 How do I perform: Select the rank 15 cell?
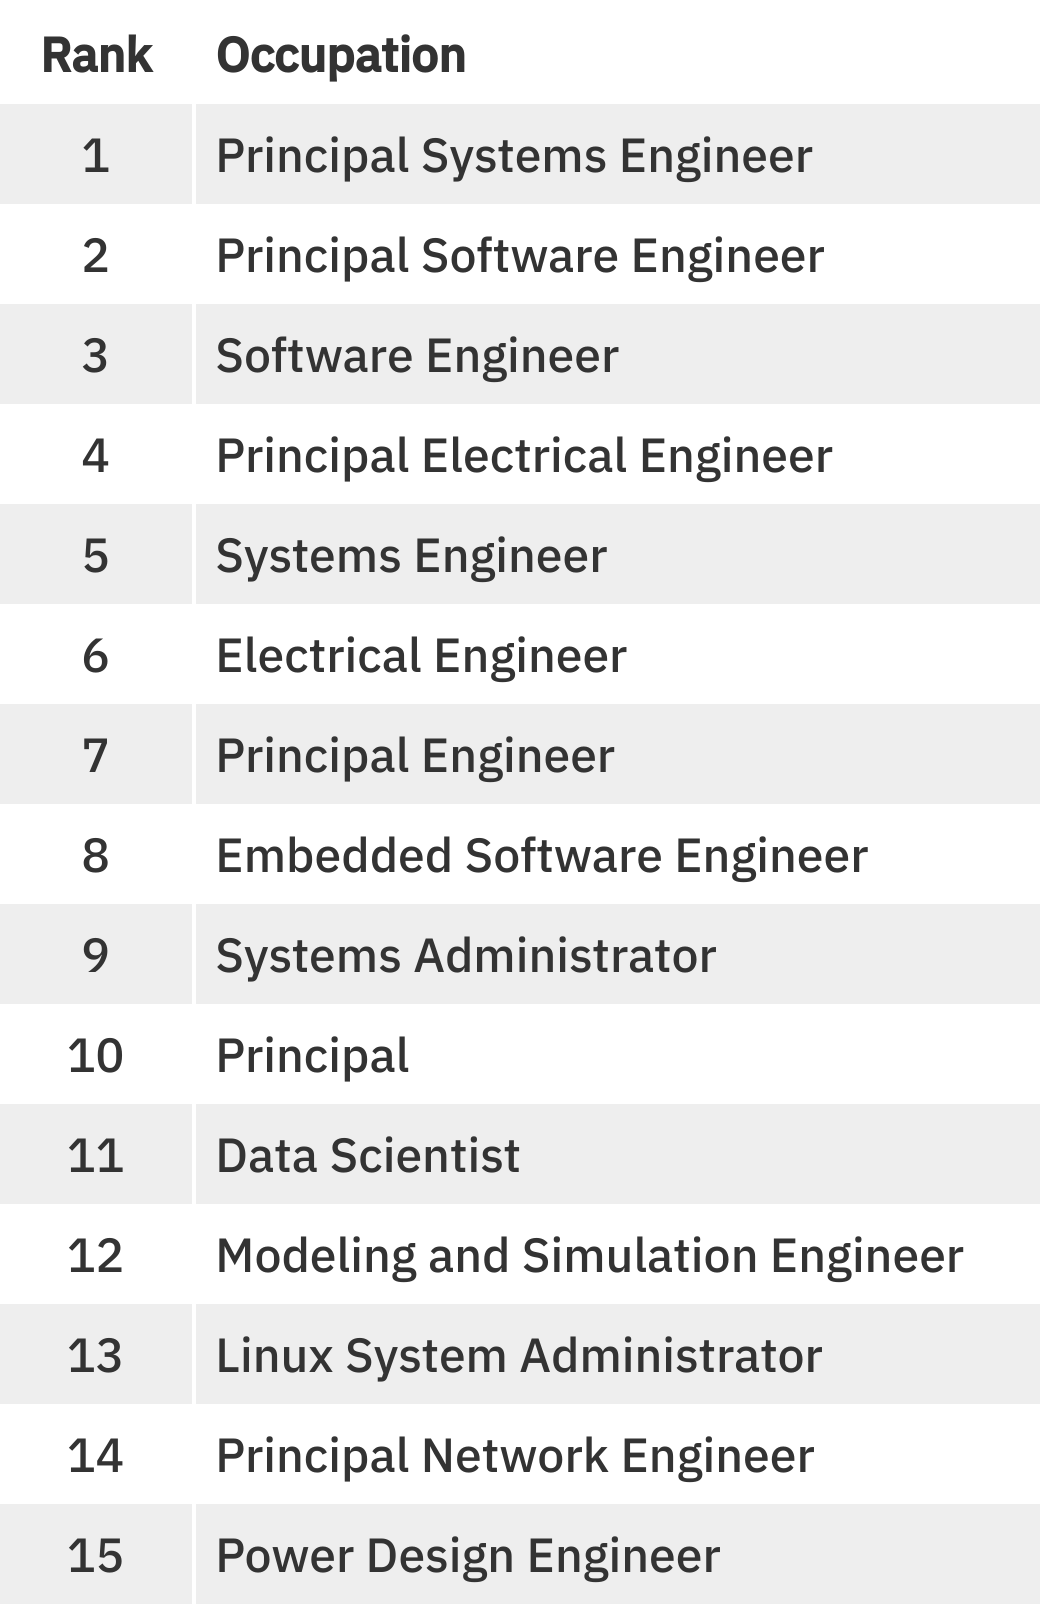pyautogui.click(x=96, y=1556)
